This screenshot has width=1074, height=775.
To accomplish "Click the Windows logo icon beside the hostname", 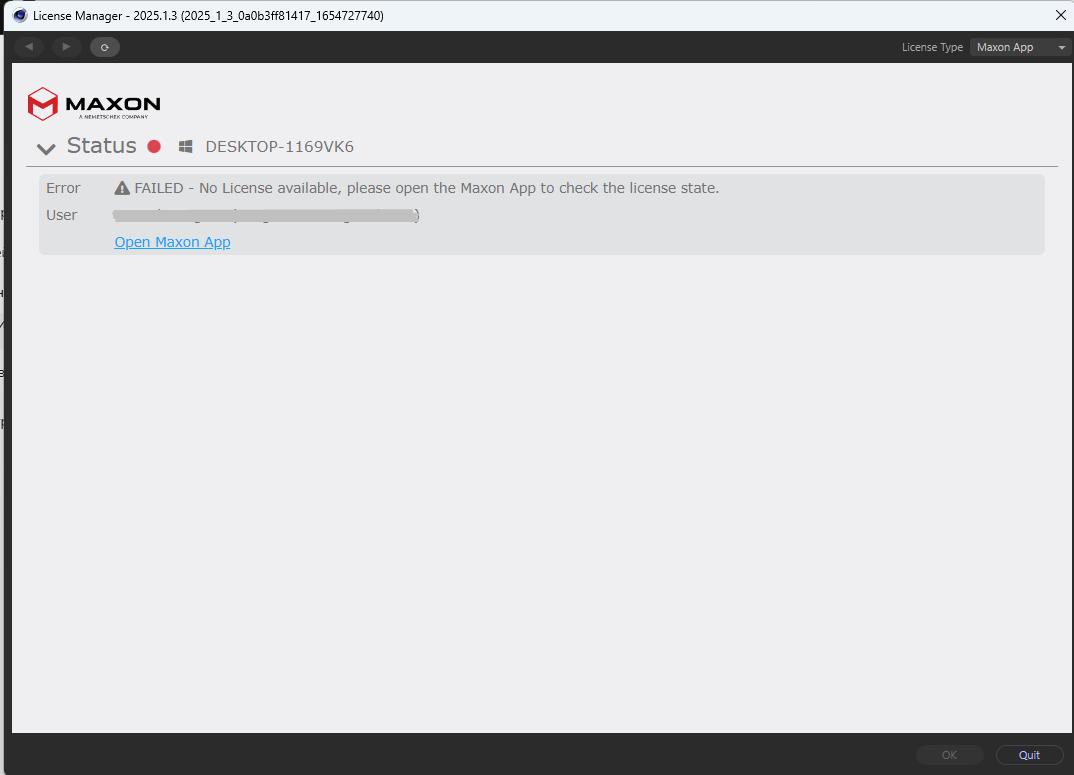I will (186, 147).
